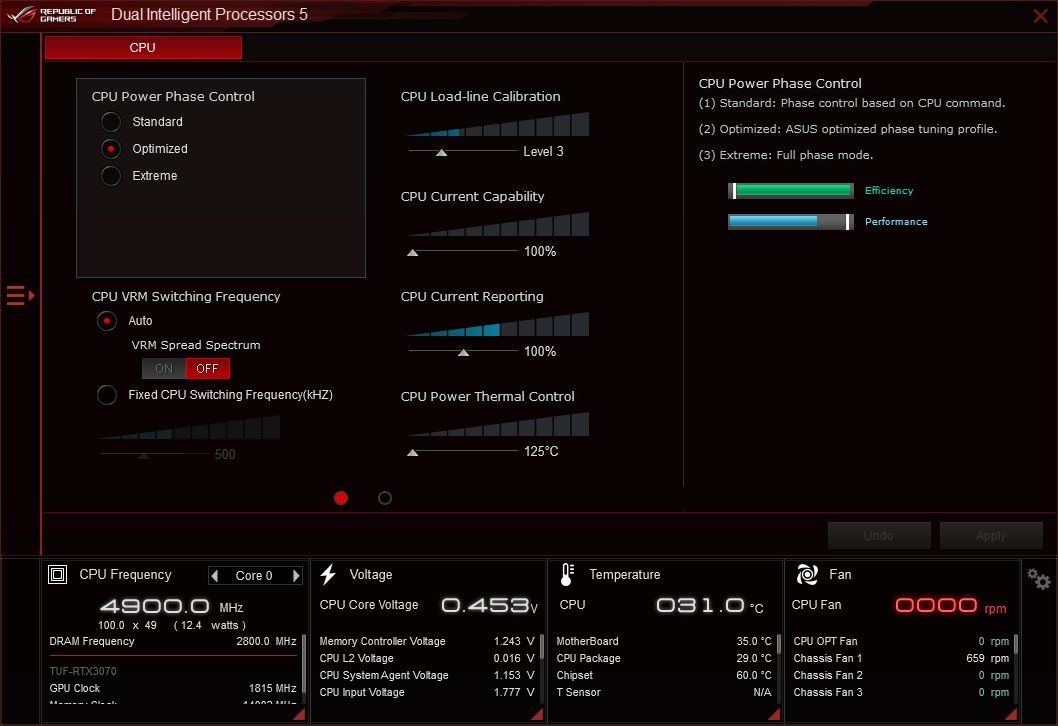Image resolution: width=1058 pixels, height=726 pixels.
Task: Click the CPU Frequency chip icon
Action: (57, 574)
